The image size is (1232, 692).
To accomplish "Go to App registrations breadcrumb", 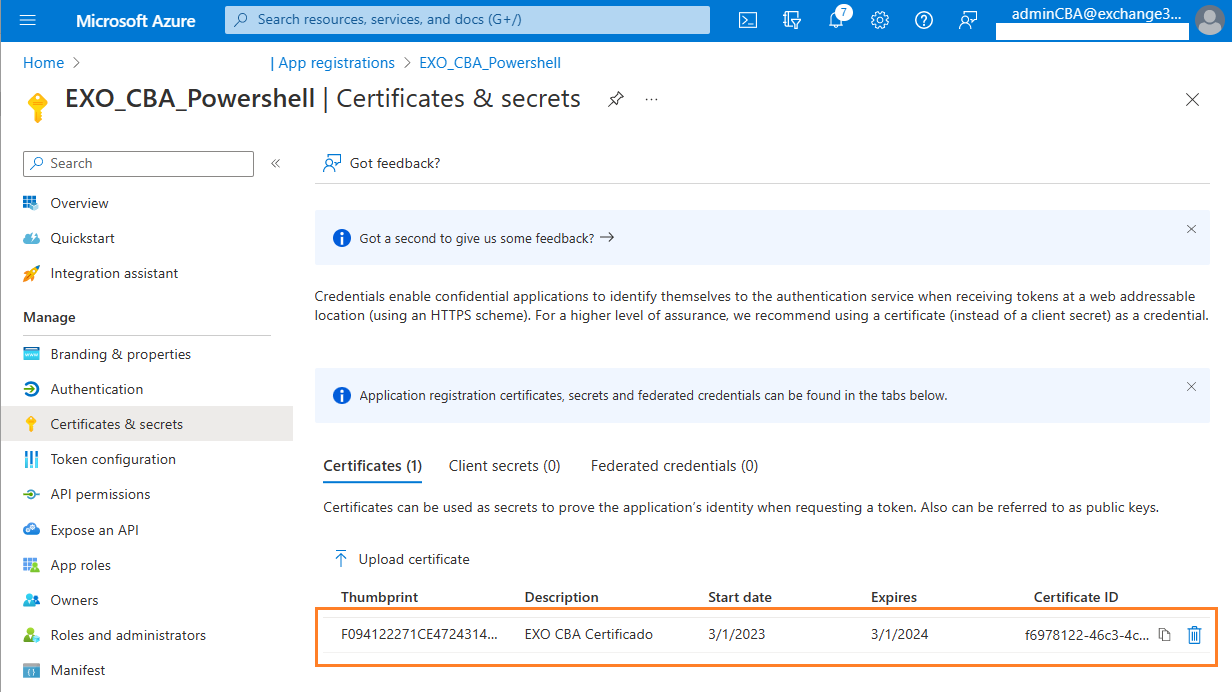I will [x=337, y=63].
